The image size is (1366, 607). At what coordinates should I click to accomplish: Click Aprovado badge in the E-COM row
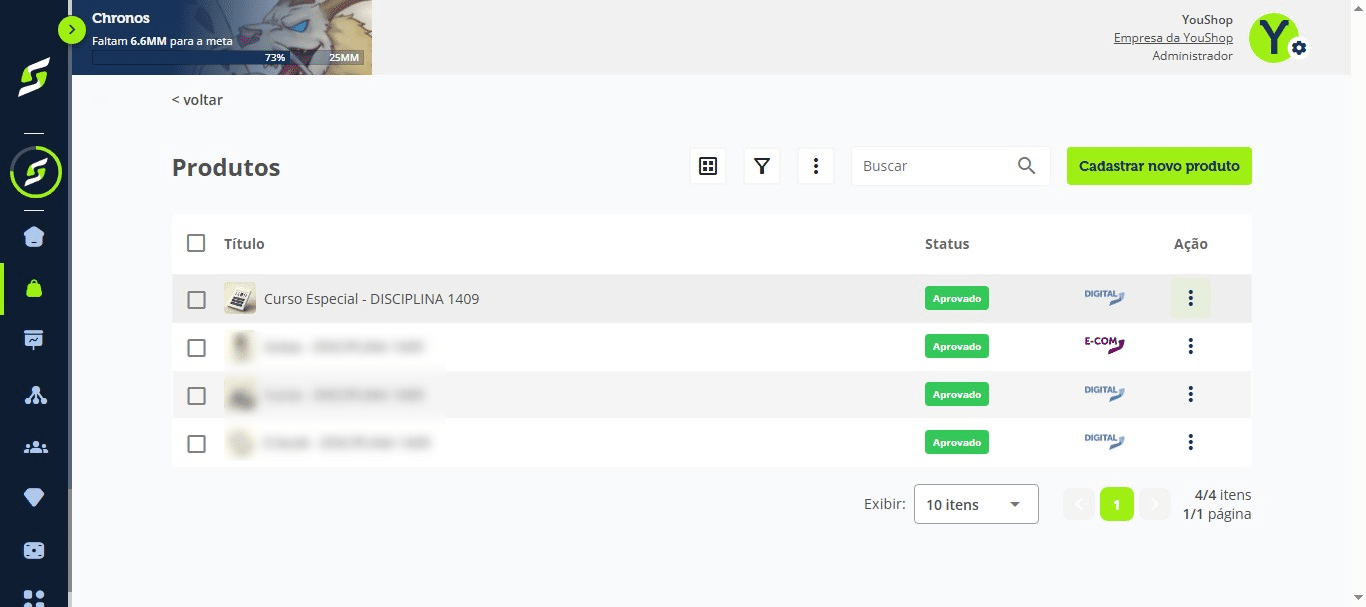(x=957, y=346)
